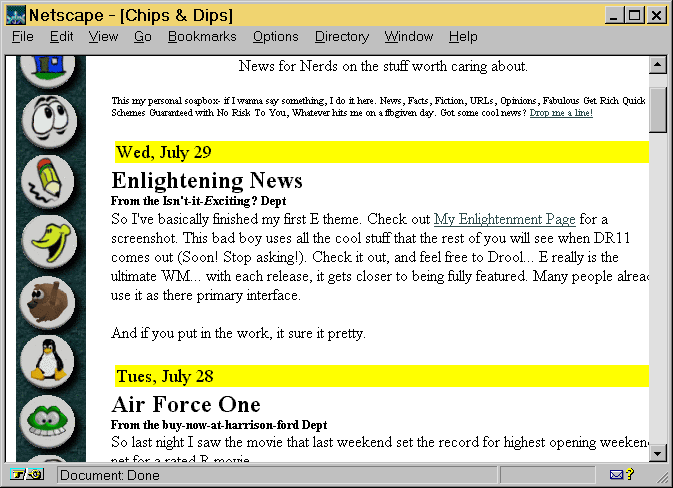Screen dimensions: 673x488
Task: Open the Directory menu
Action: [342, 37]
